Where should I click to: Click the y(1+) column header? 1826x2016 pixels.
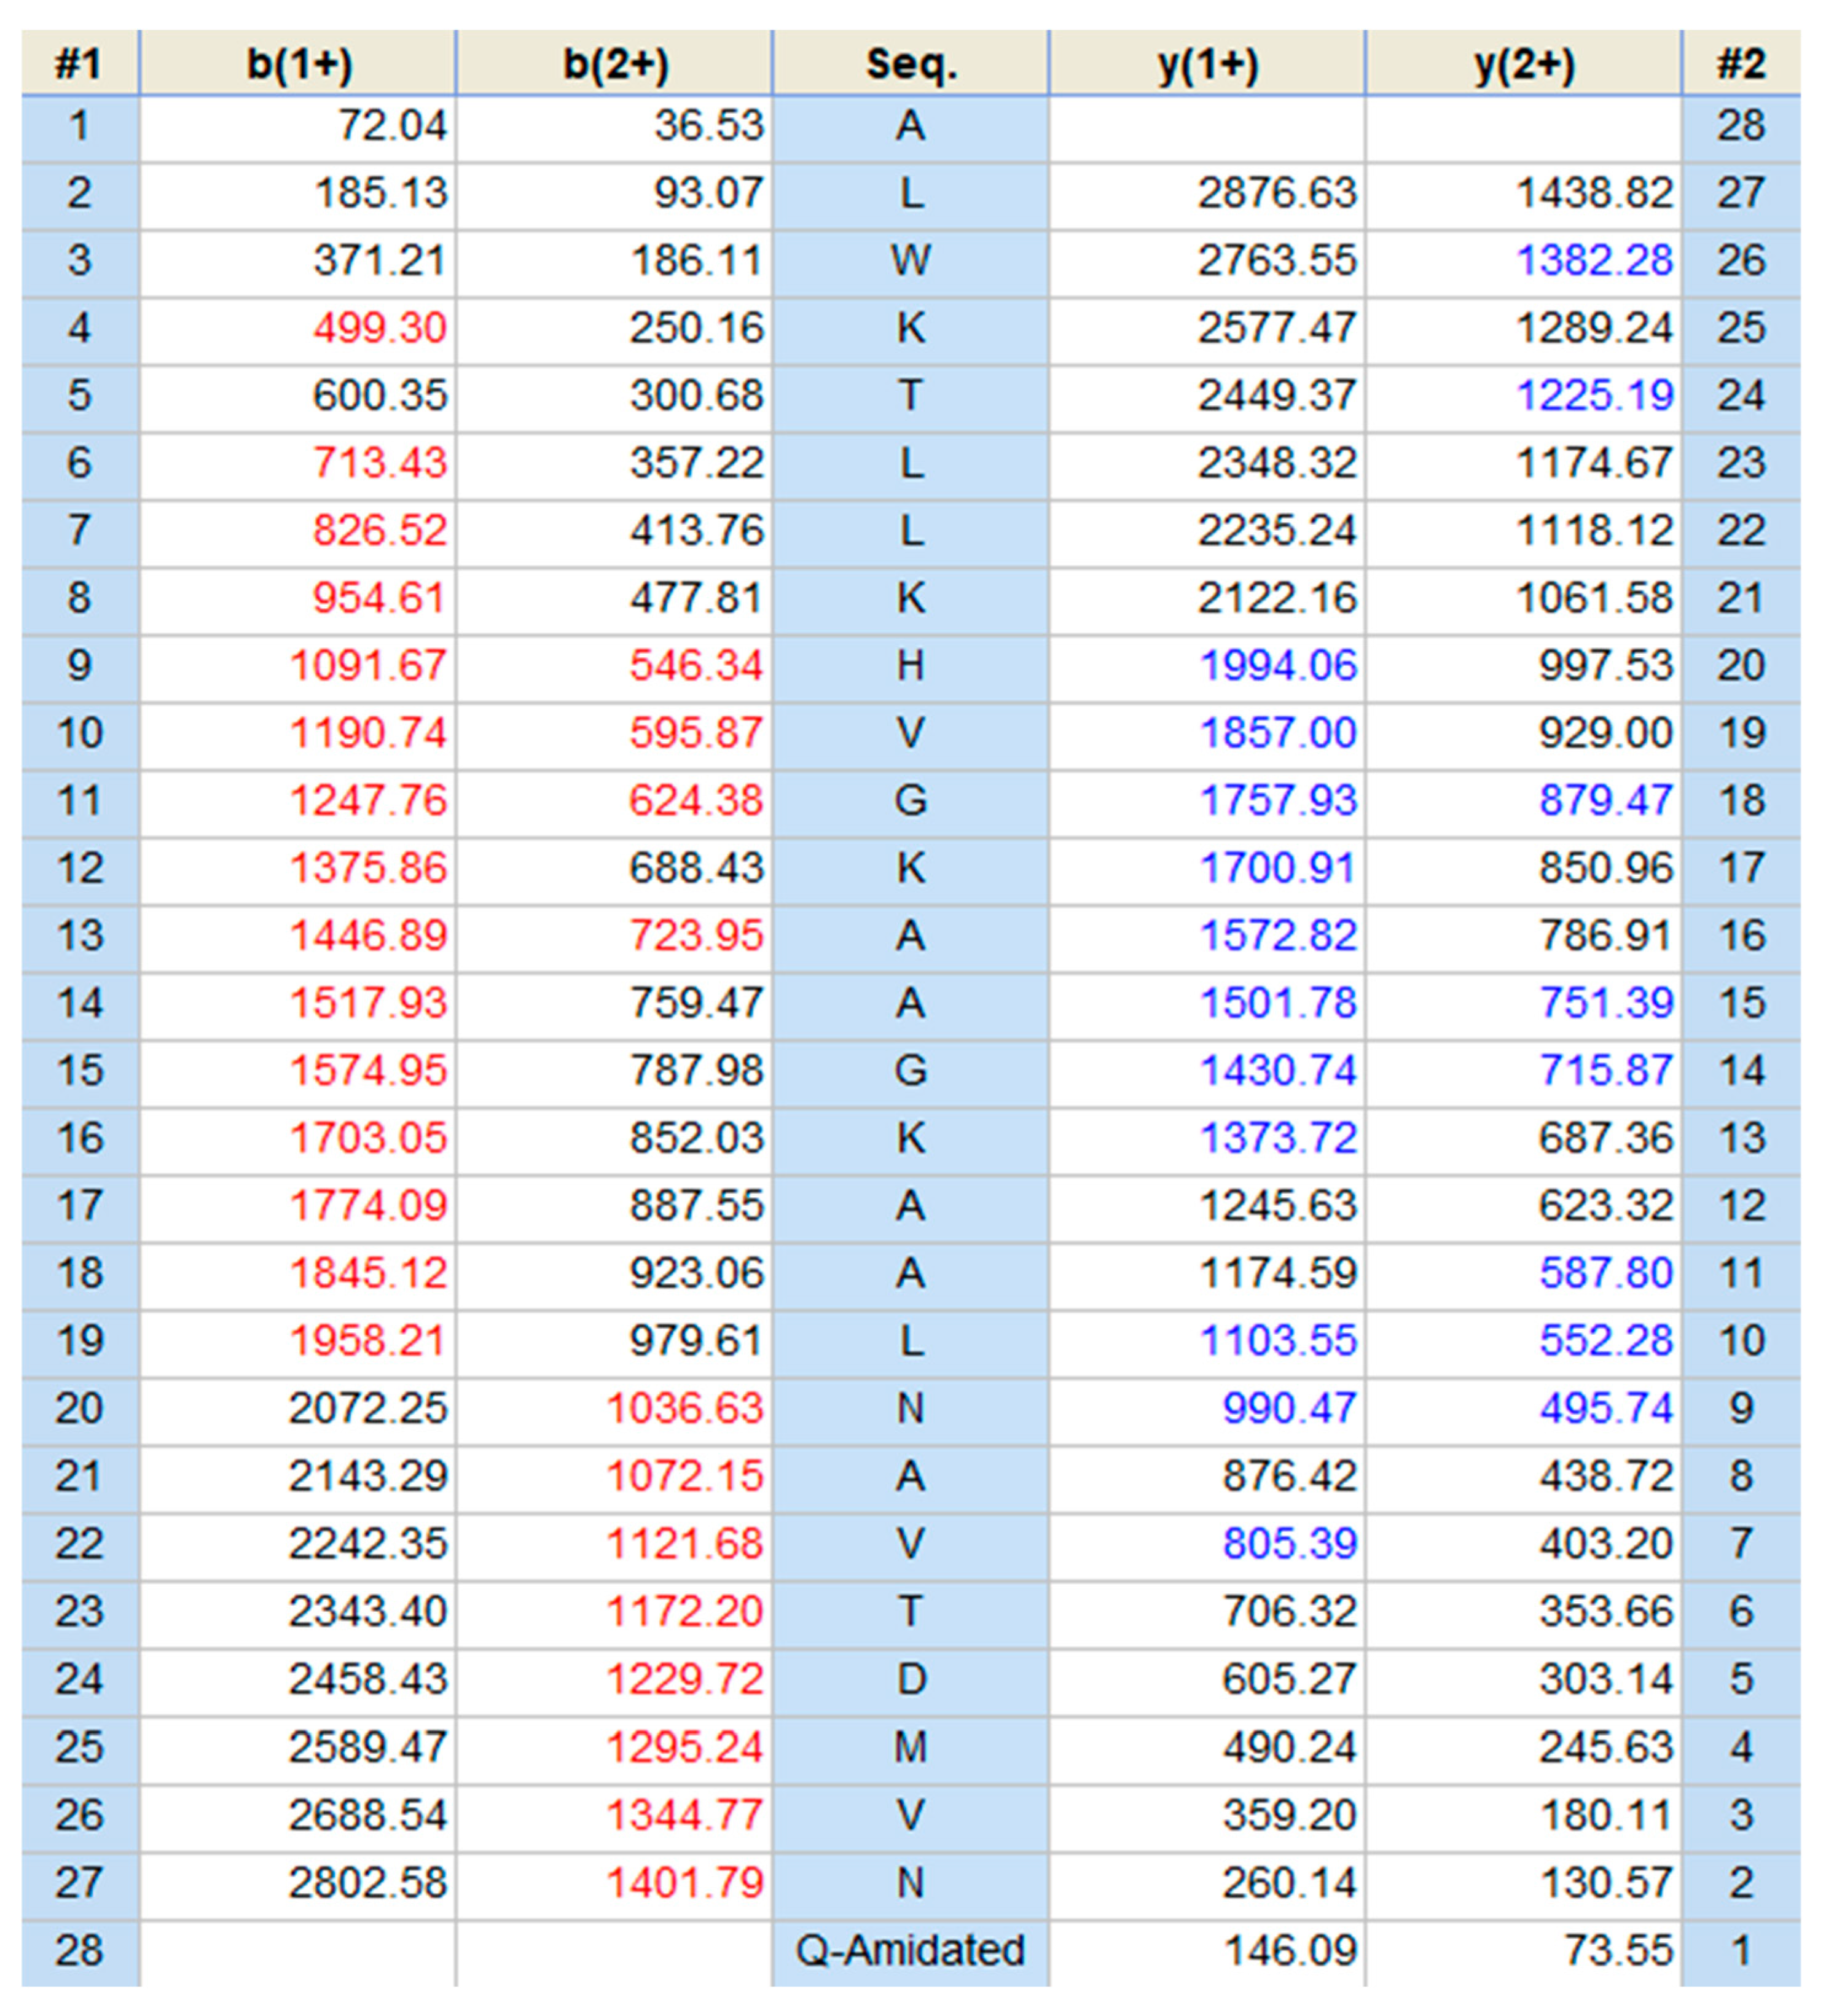[1207, 63]
